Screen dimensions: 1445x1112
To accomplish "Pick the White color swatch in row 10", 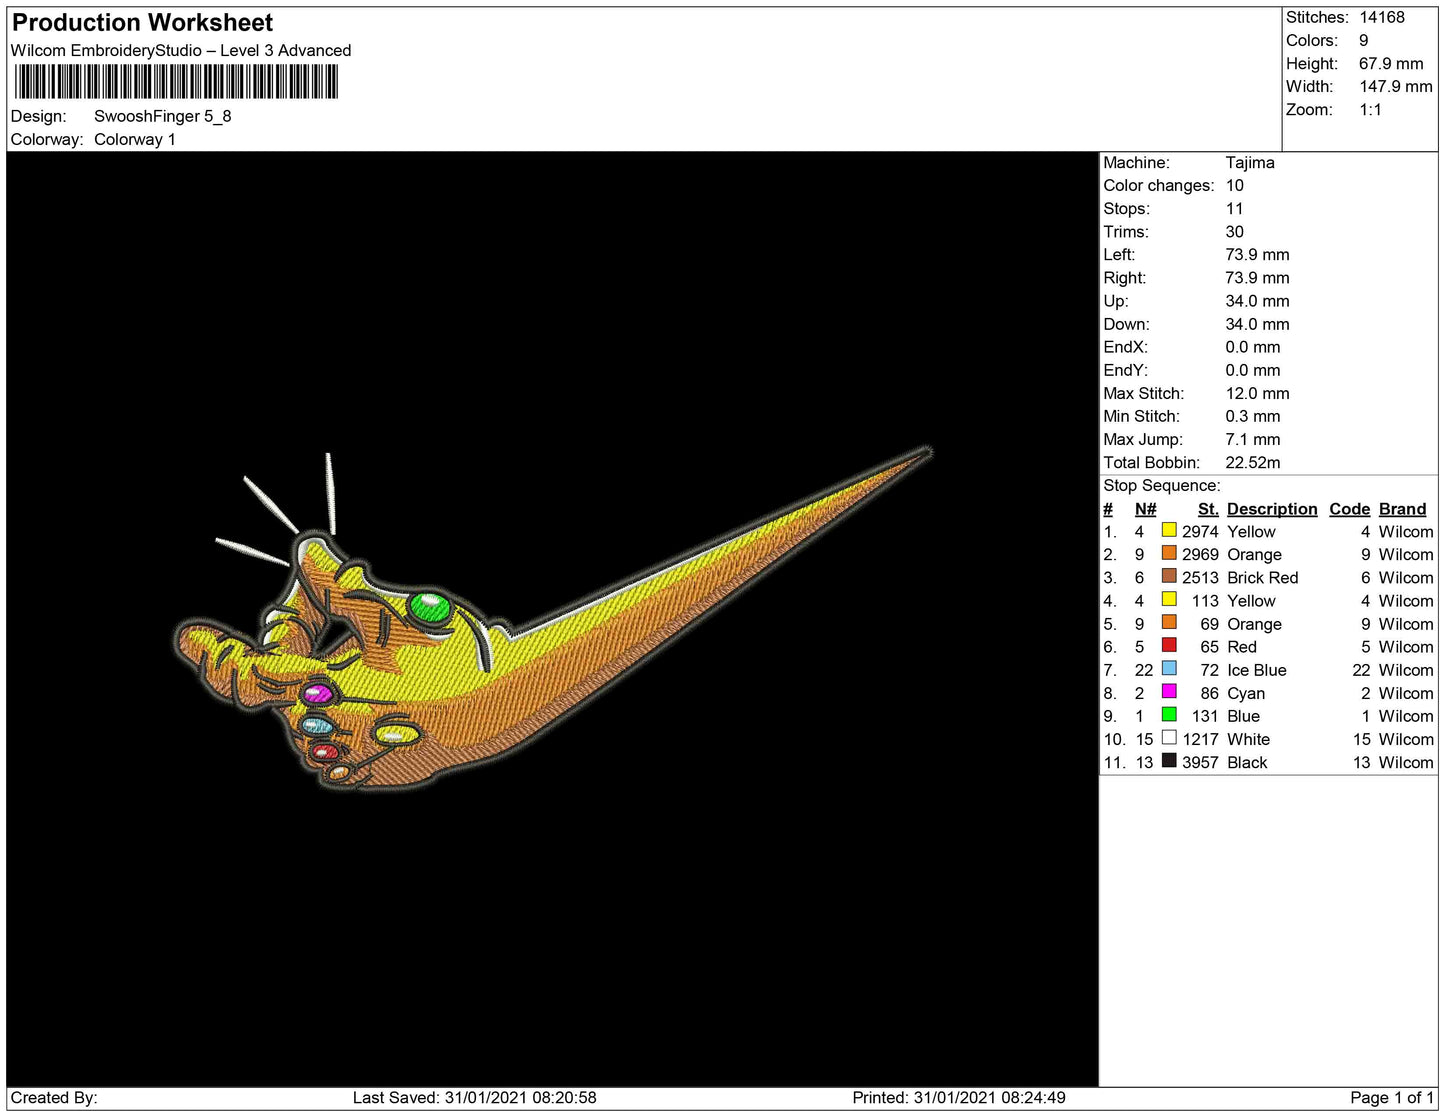I will tap(1168, 737).
